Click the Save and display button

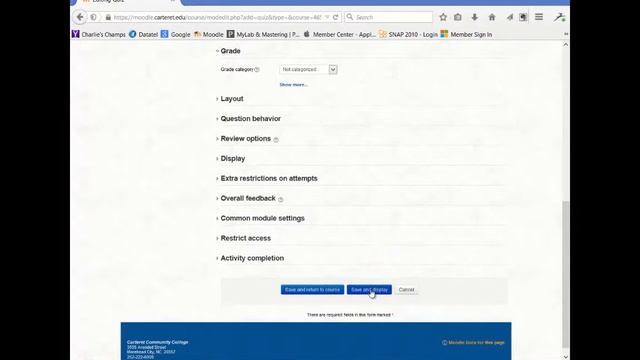[369, 290]
